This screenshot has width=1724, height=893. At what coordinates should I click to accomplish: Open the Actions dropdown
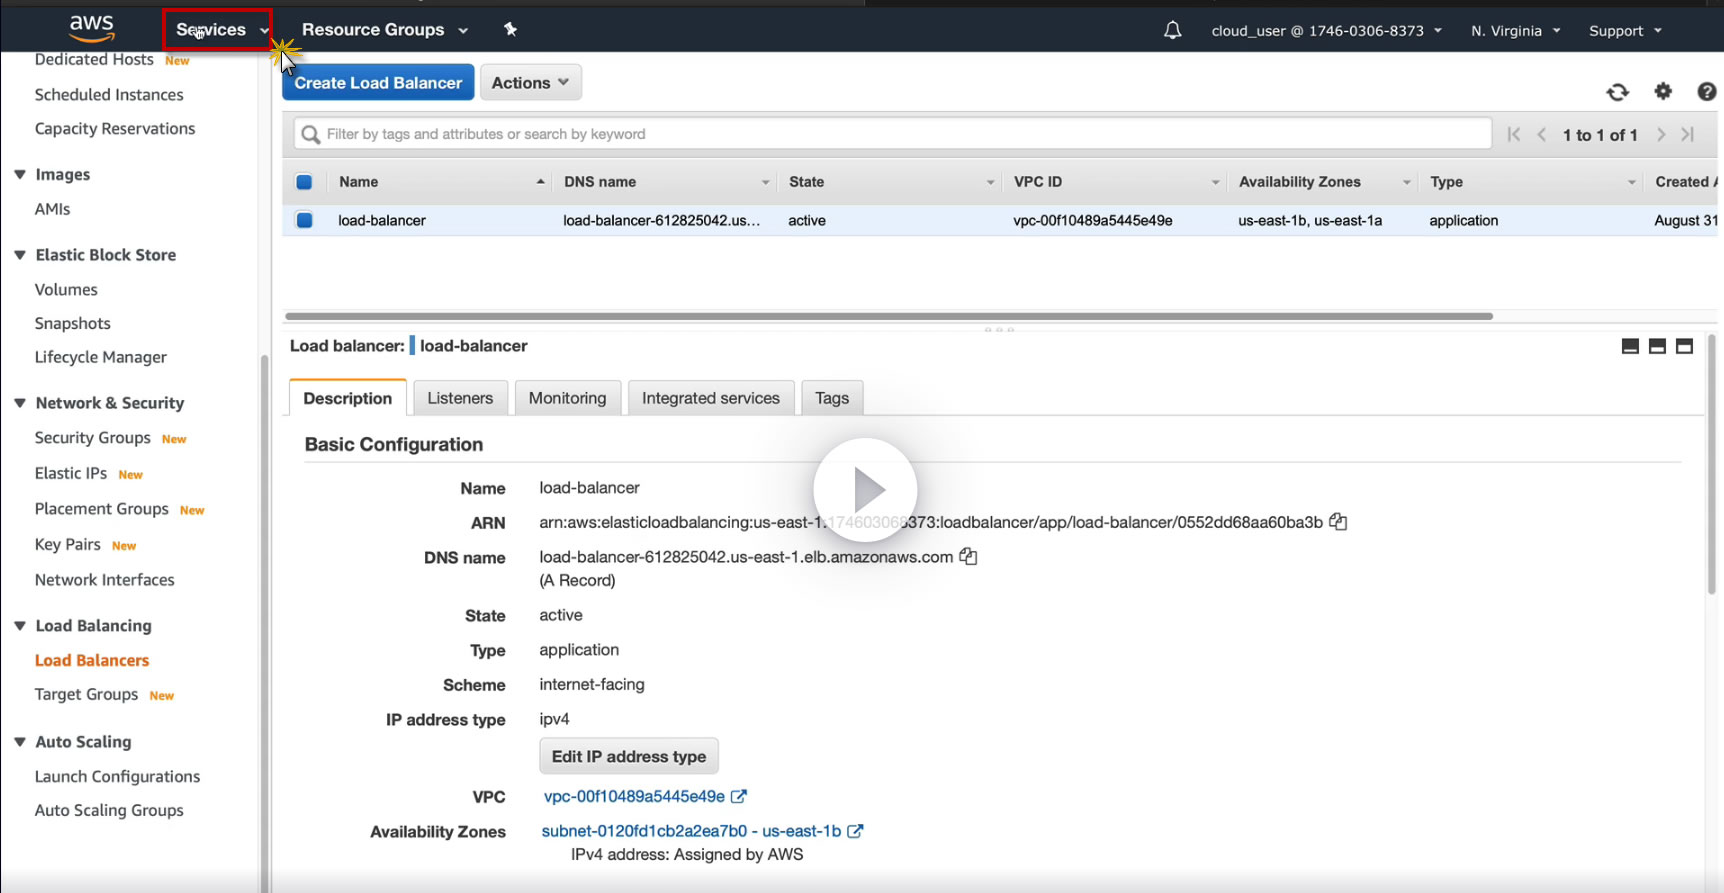[x=530, y=83]
